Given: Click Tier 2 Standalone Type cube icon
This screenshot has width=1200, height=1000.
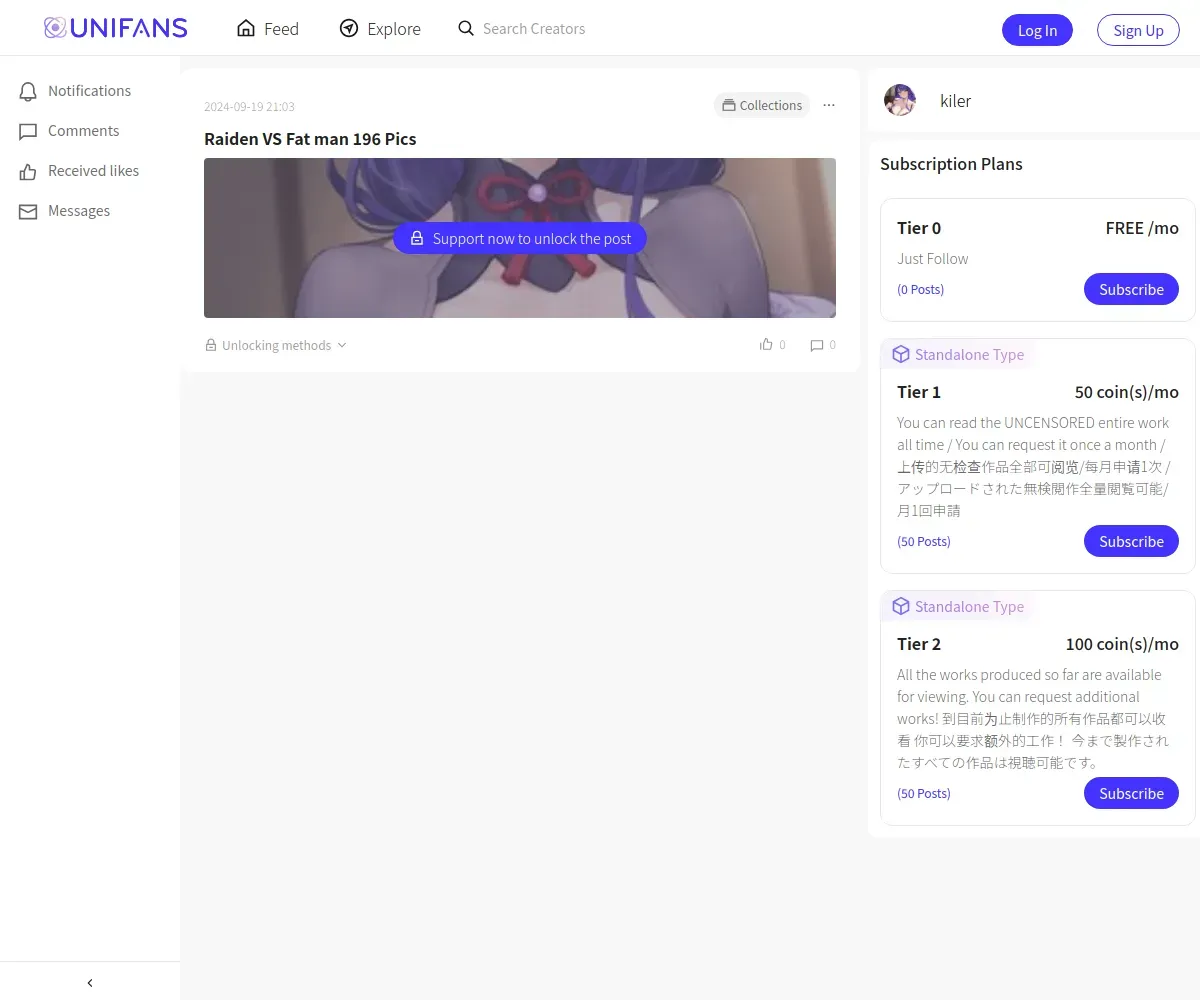Looking at the screenshot, I should pos(901,606).
